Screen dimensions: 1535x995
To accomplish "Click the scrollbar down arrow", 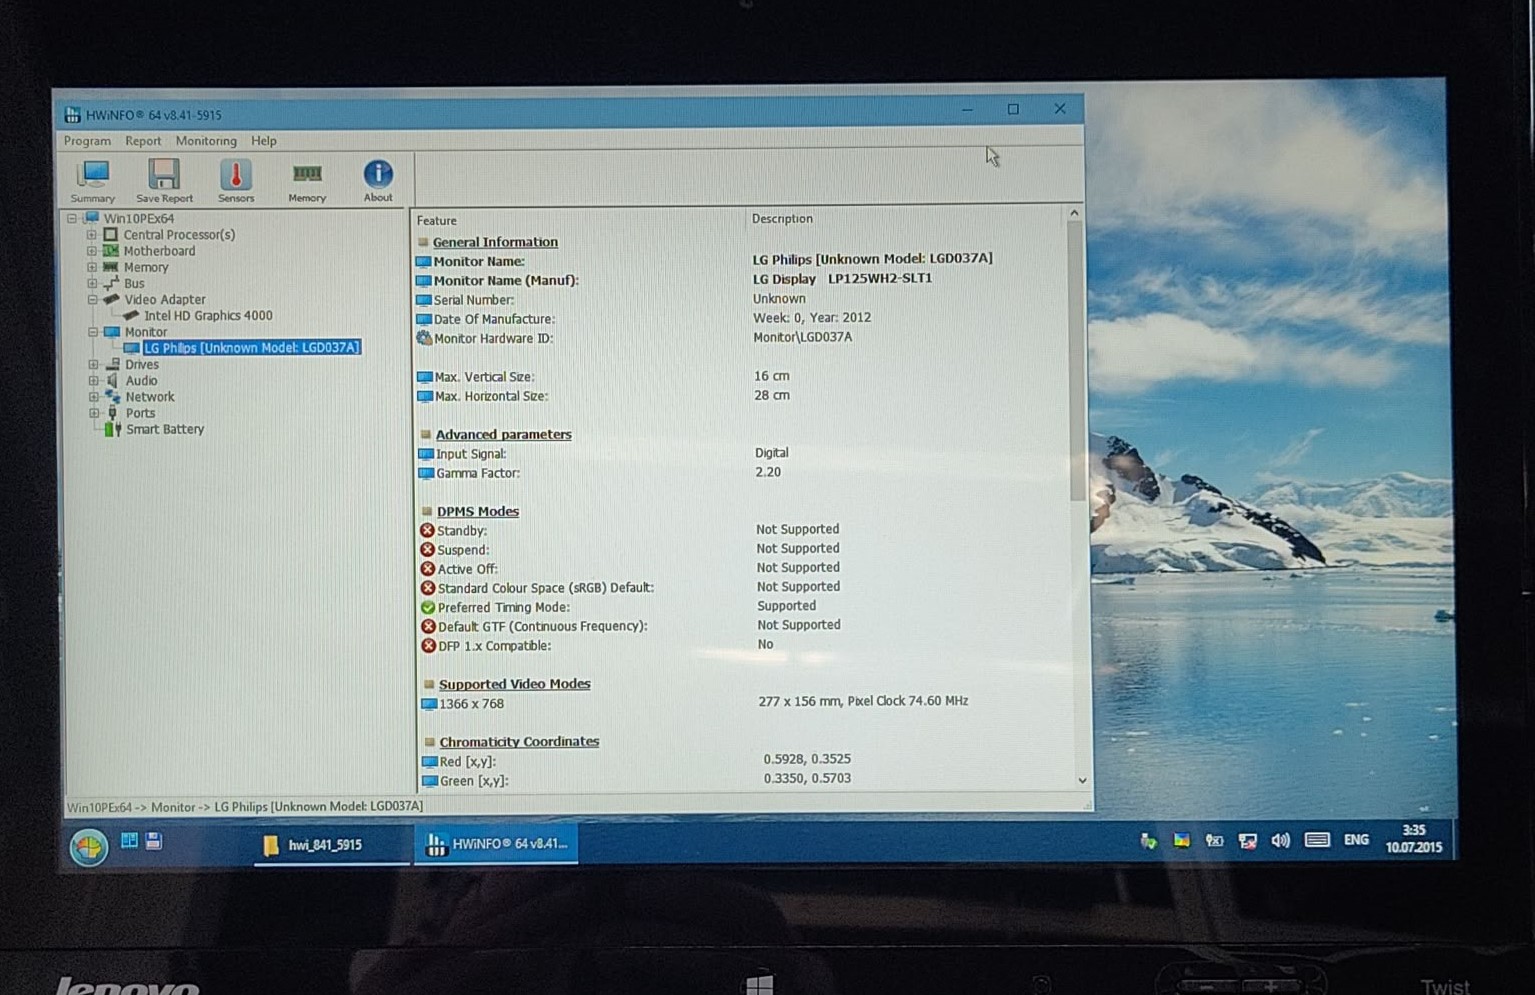I will (1082, 781).
